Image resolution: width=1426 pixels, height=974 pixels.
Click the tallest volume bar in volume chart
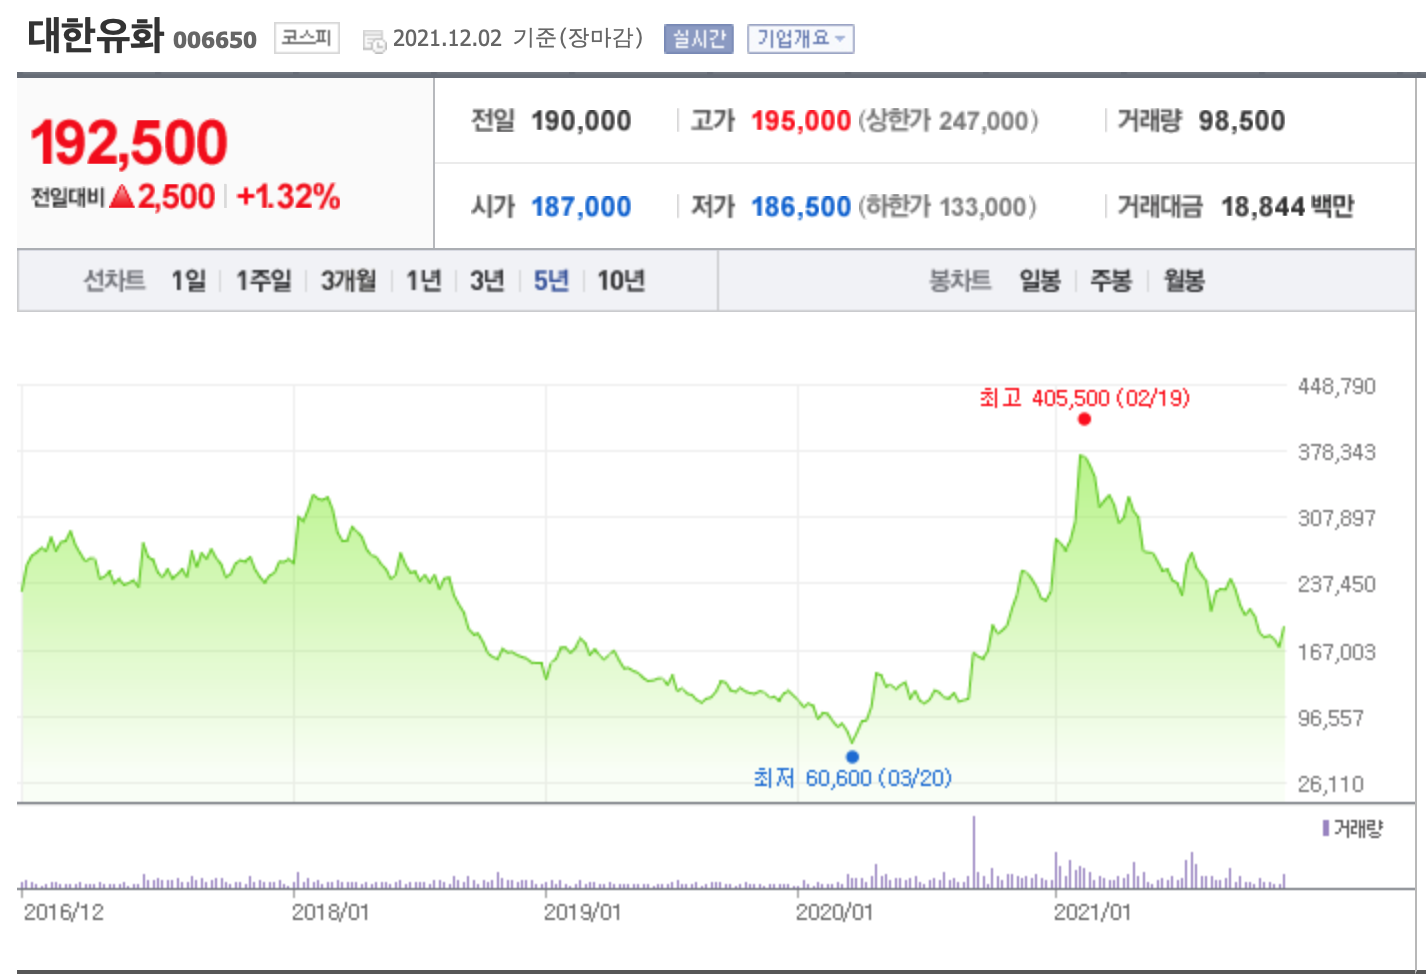[974, 853]
